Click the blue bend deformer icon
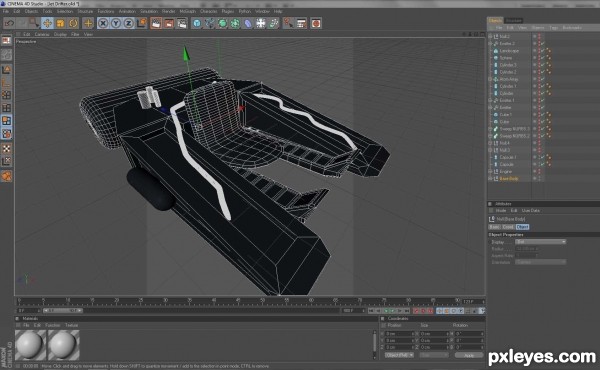 pyautogui.click(x=248, y=23)
